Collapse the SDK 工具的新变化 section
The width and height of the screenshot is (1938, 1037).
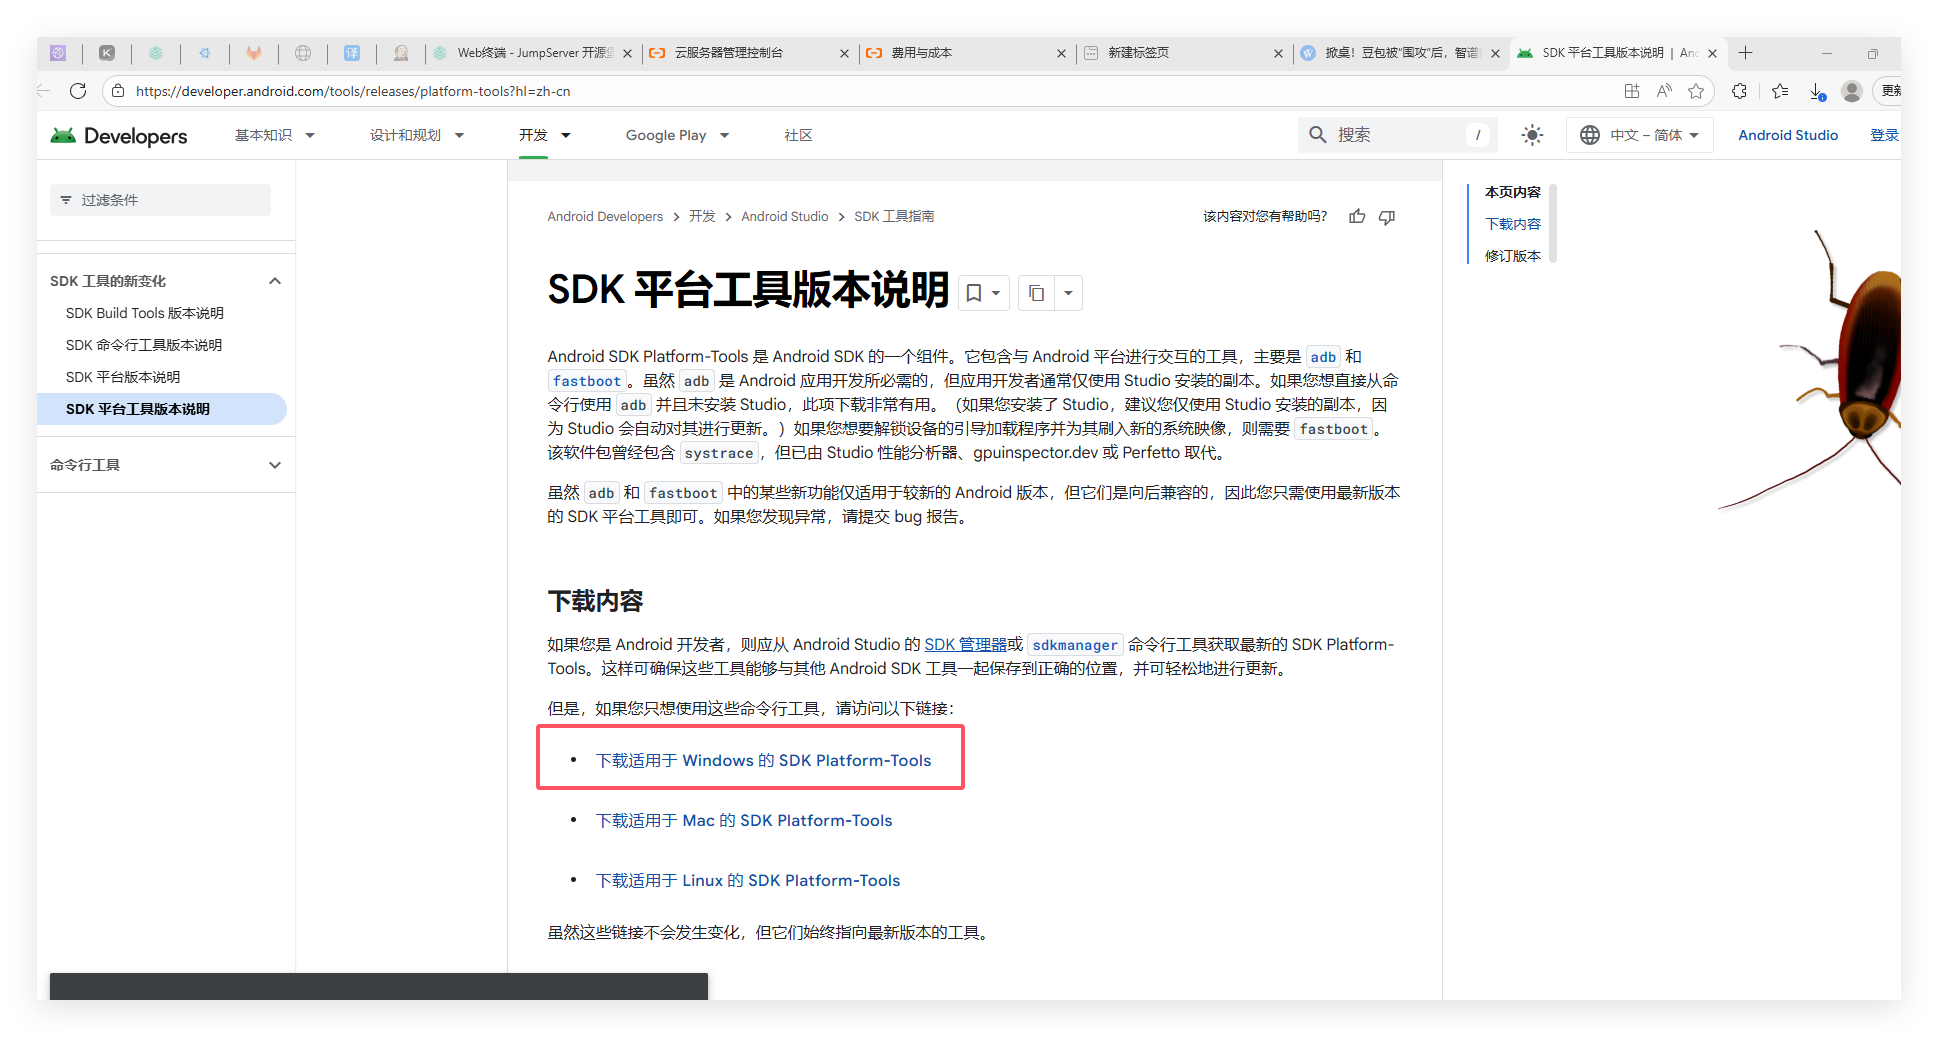click(274, 280)
